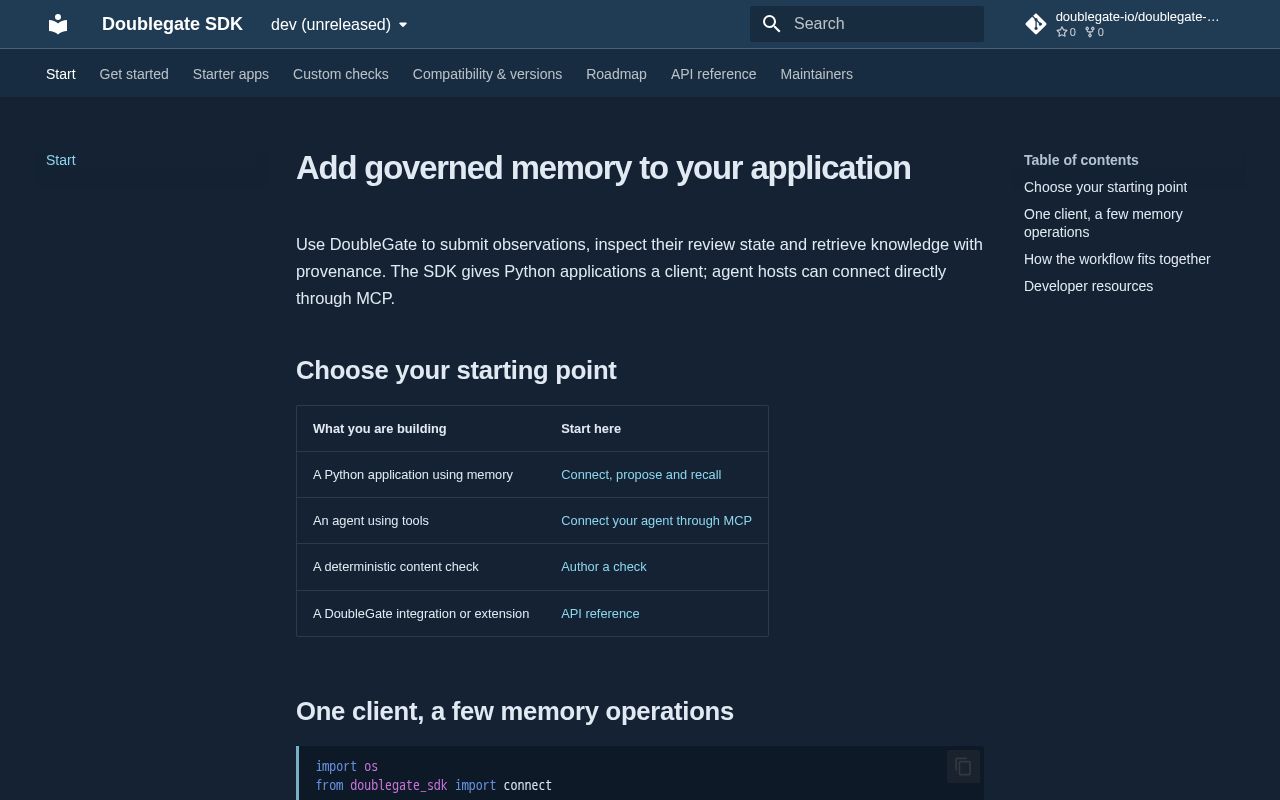The height and width of the screenshot is (800, 1280).
Task: Jump to One client, a few memory operations
Action: point(1103,223)
